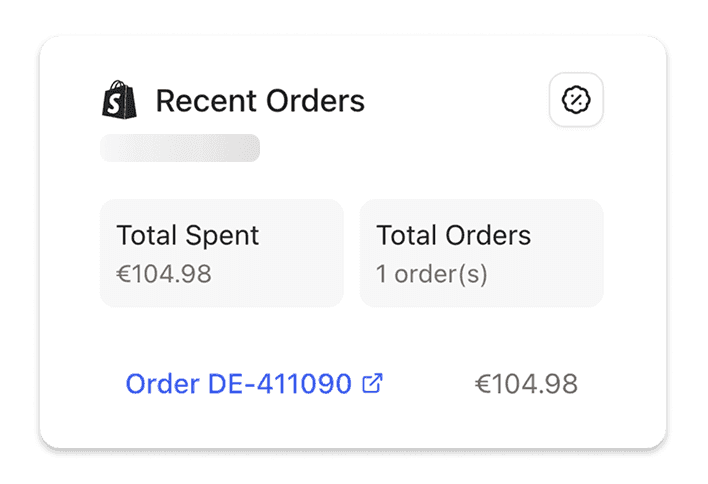
Task: Open the discount badge button
Action: 576,101
